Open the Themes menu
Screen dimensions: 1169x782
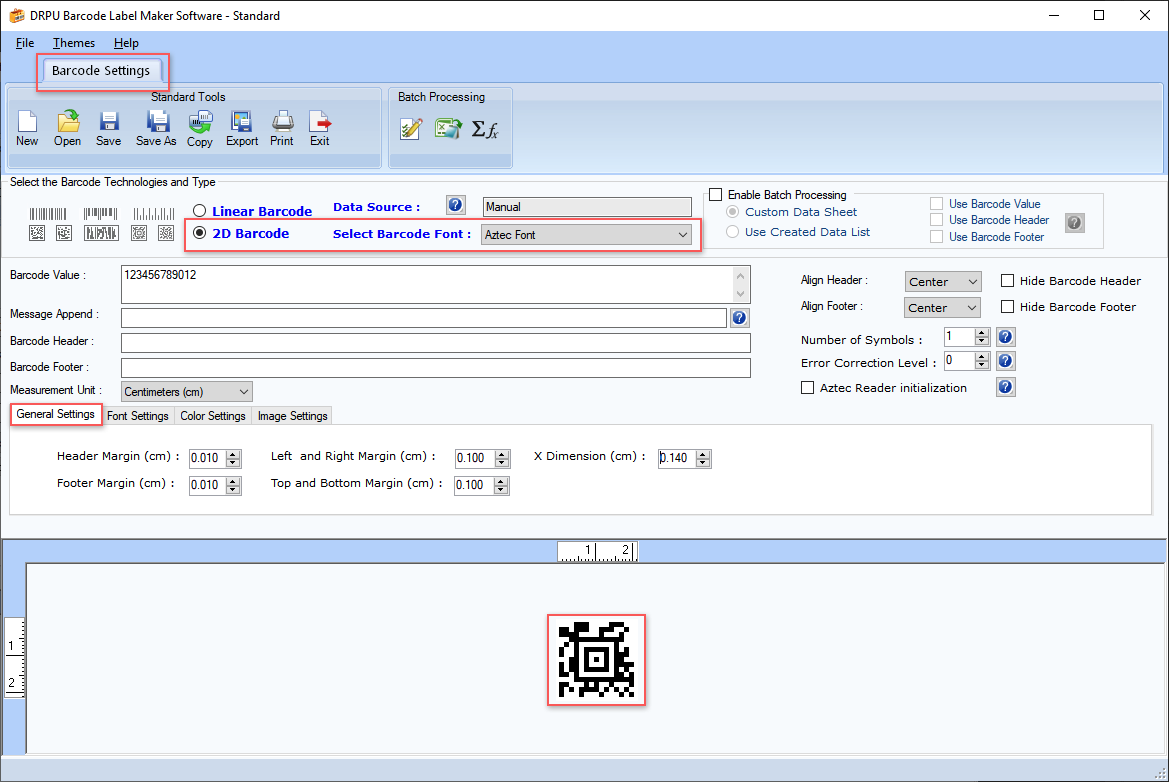[x=74, y=43]
